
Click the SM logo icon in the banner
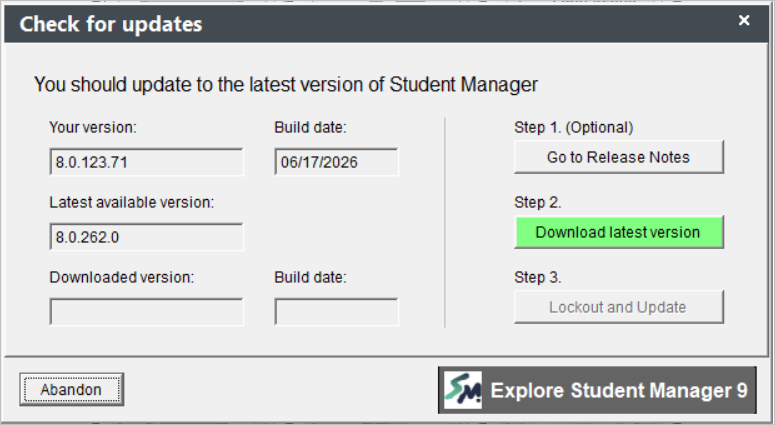coord(463,390)
